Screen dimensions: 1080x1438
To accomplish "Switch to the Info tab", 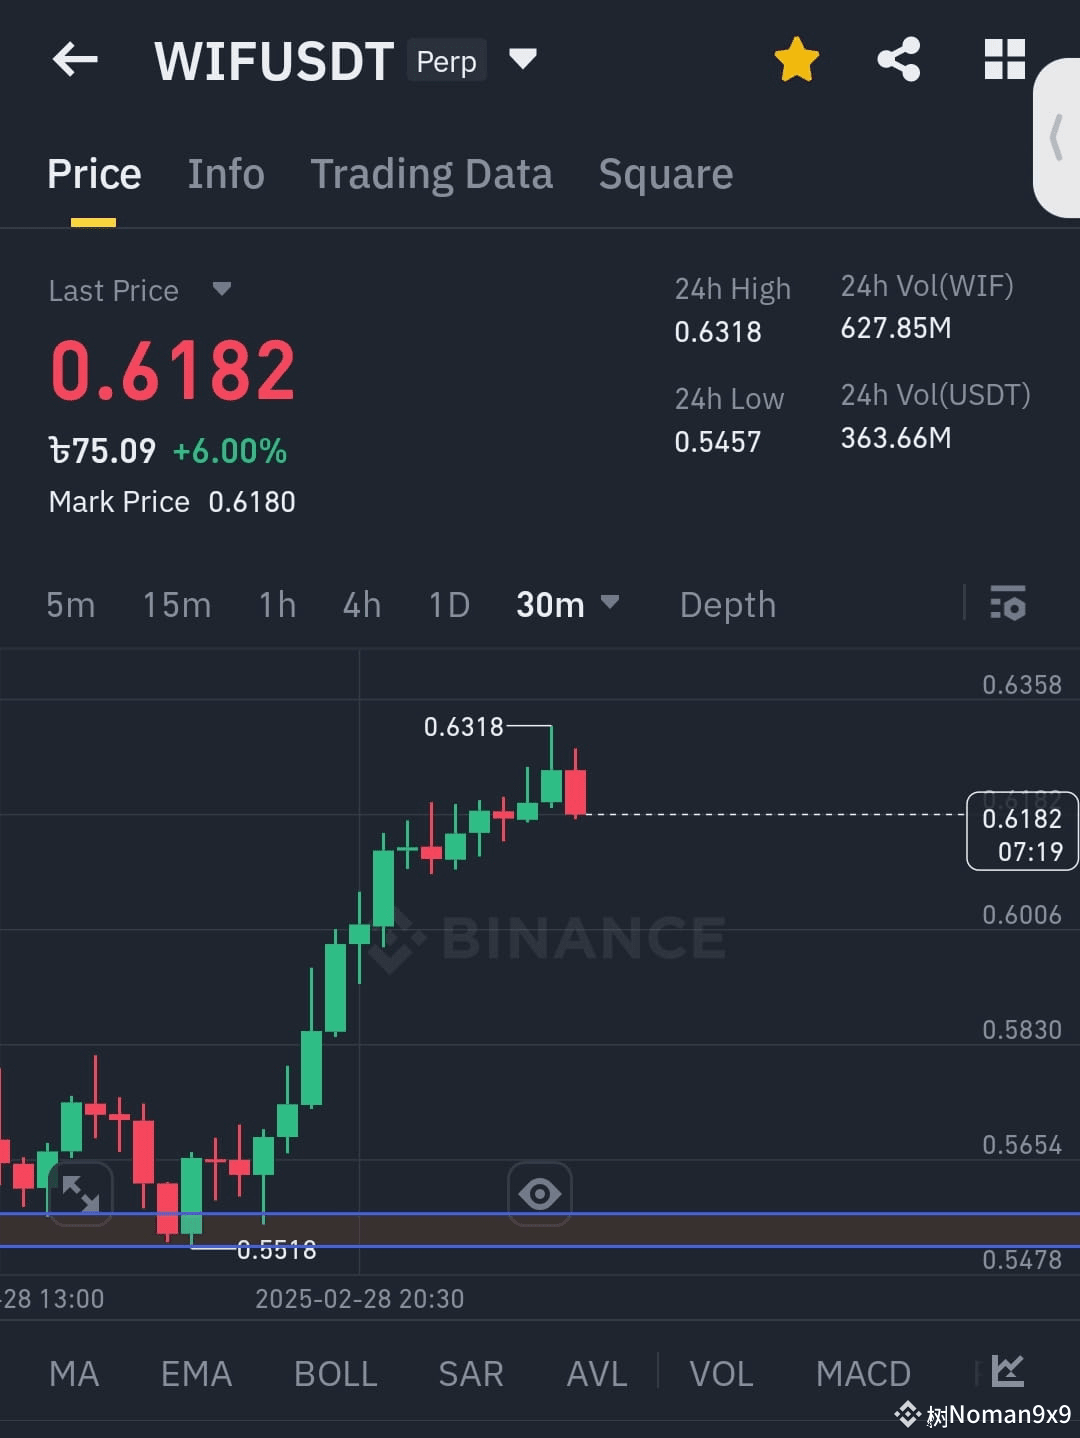I will point(226,174).
